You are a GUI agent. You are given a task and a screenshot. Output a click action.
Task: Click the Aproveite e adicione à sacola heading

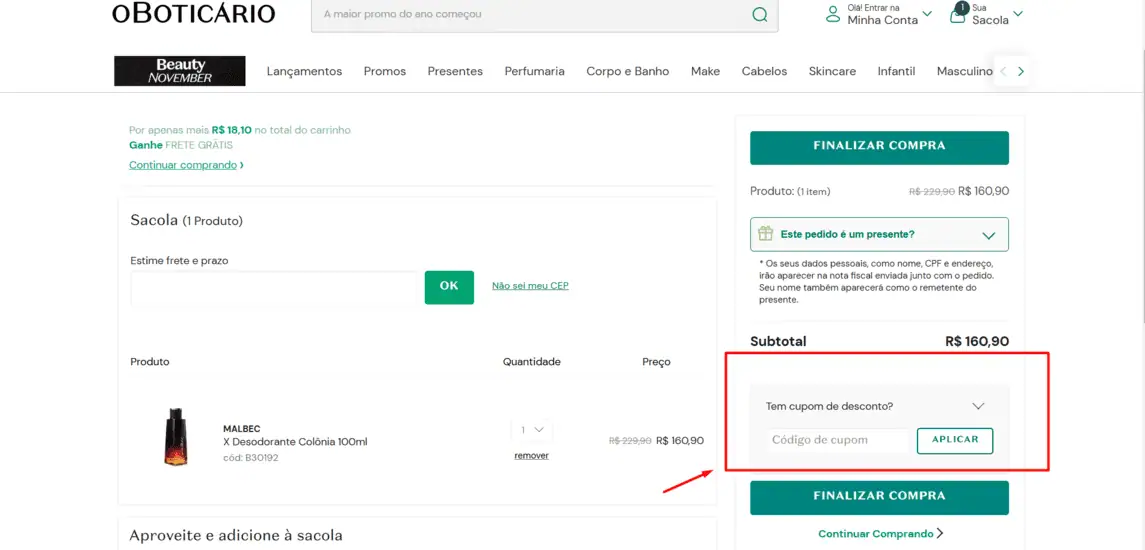pos(236,535)
